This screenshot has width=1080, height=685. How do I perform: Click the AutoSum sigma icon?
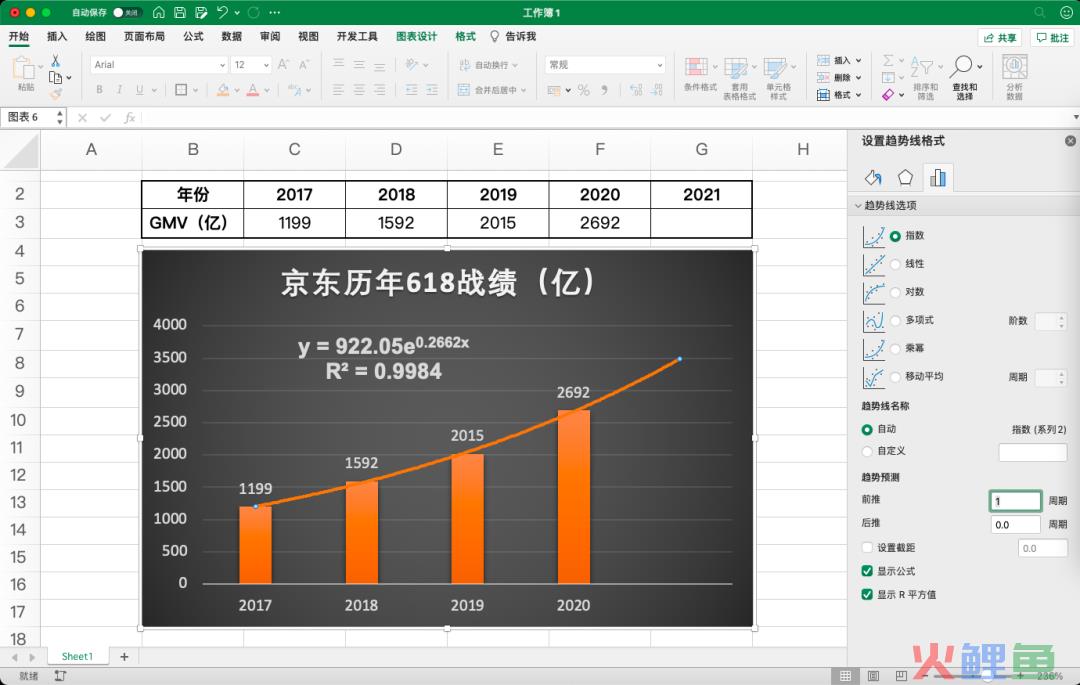(889, 61)
